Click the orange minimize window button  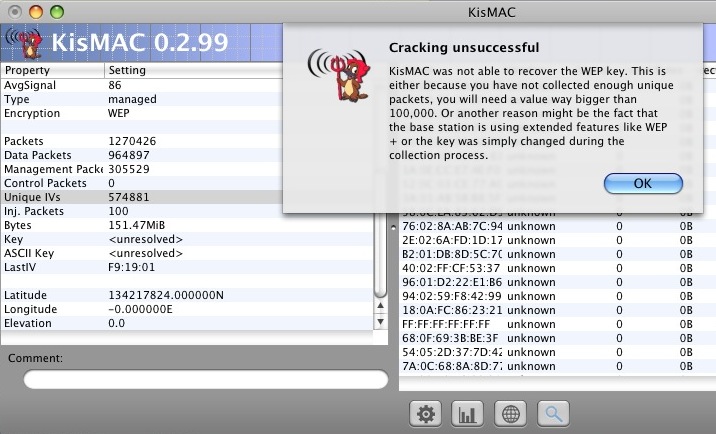(x=36, y=12)
